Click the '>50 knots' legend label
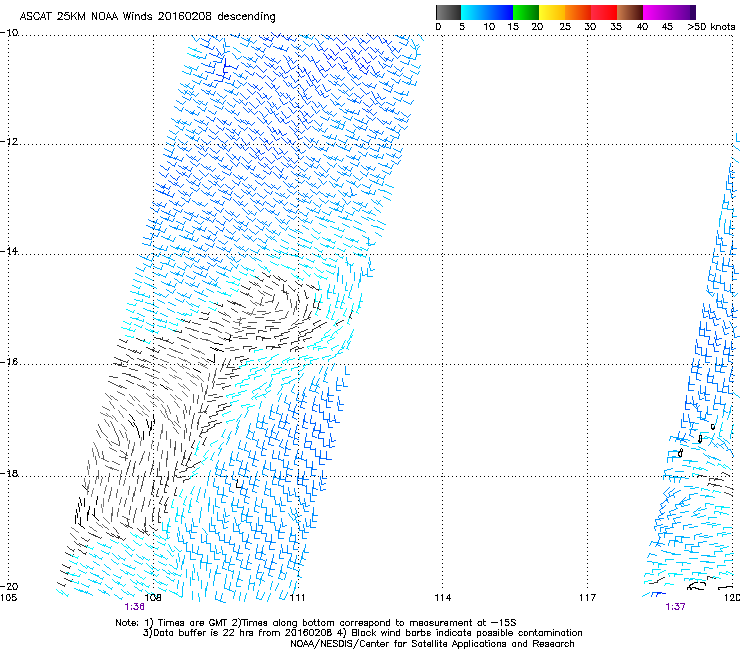740x650 pixels. tap(711, 27)
